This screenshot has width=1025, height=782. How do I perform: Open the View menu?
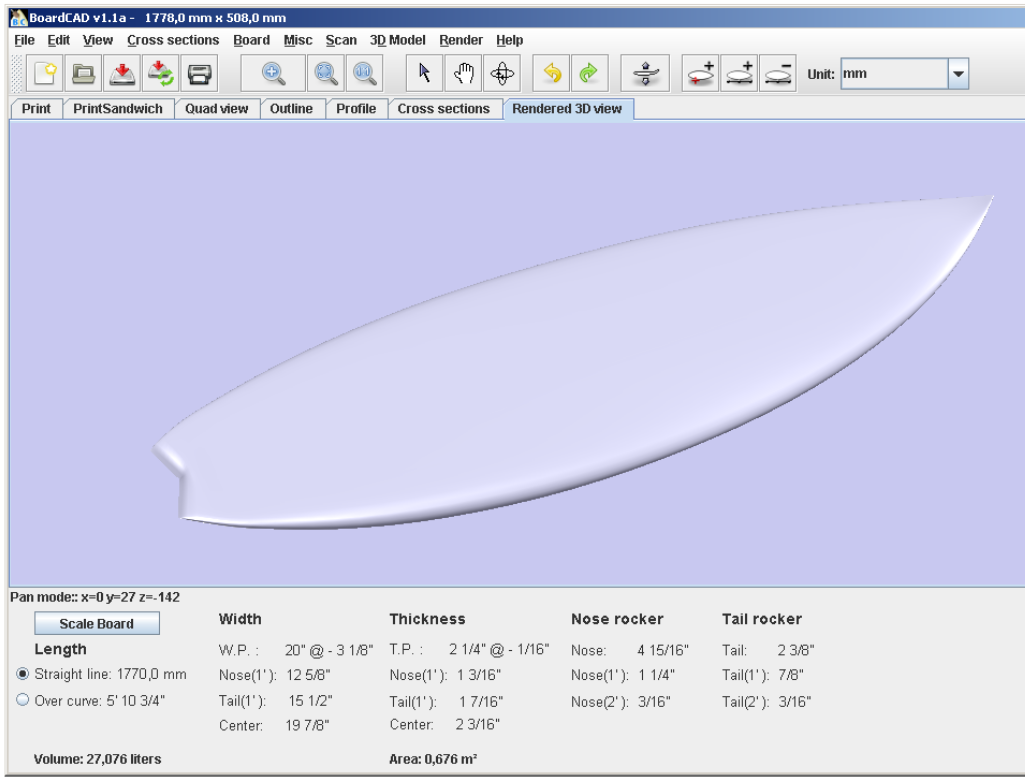click(97, 40)
